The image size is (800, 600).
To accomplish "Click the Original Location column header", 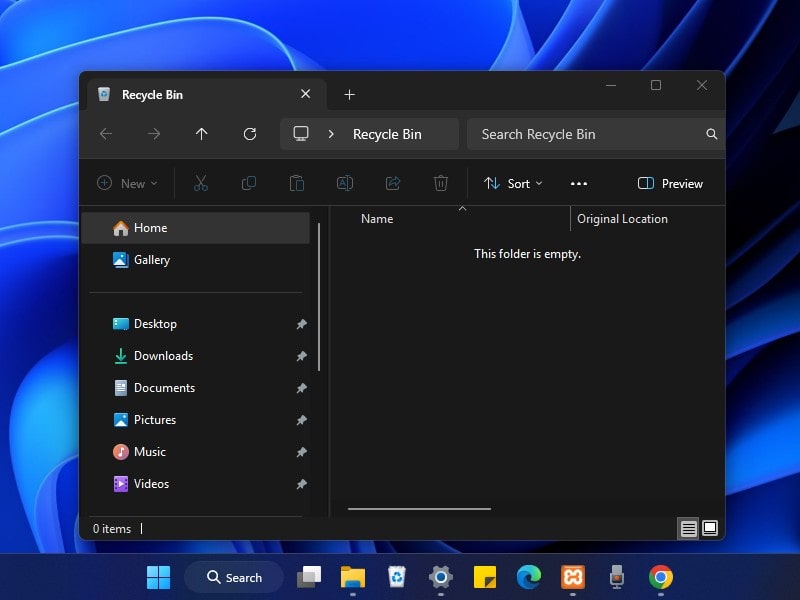I will pos(622,219).
